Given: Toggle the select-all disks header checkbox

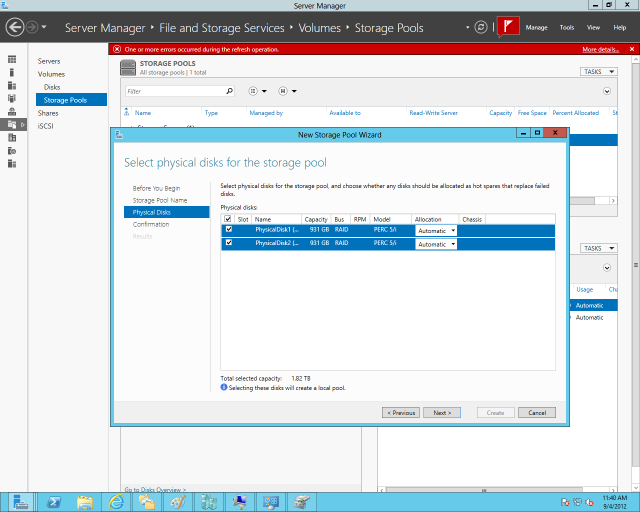Looking at the screenshot, I should click(x=228, y=219).
